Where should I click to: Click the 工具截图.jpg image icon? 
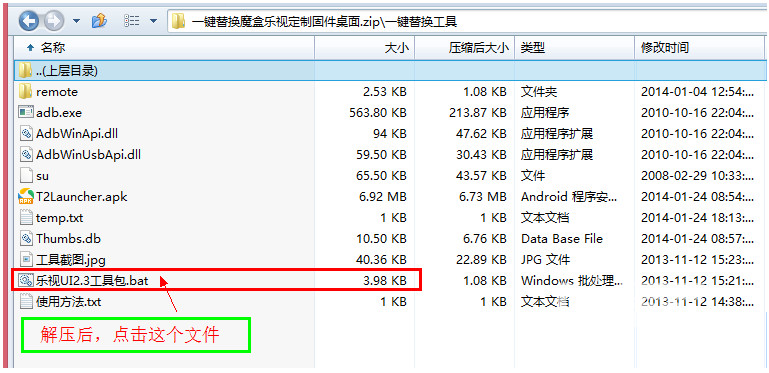point(26,259)
